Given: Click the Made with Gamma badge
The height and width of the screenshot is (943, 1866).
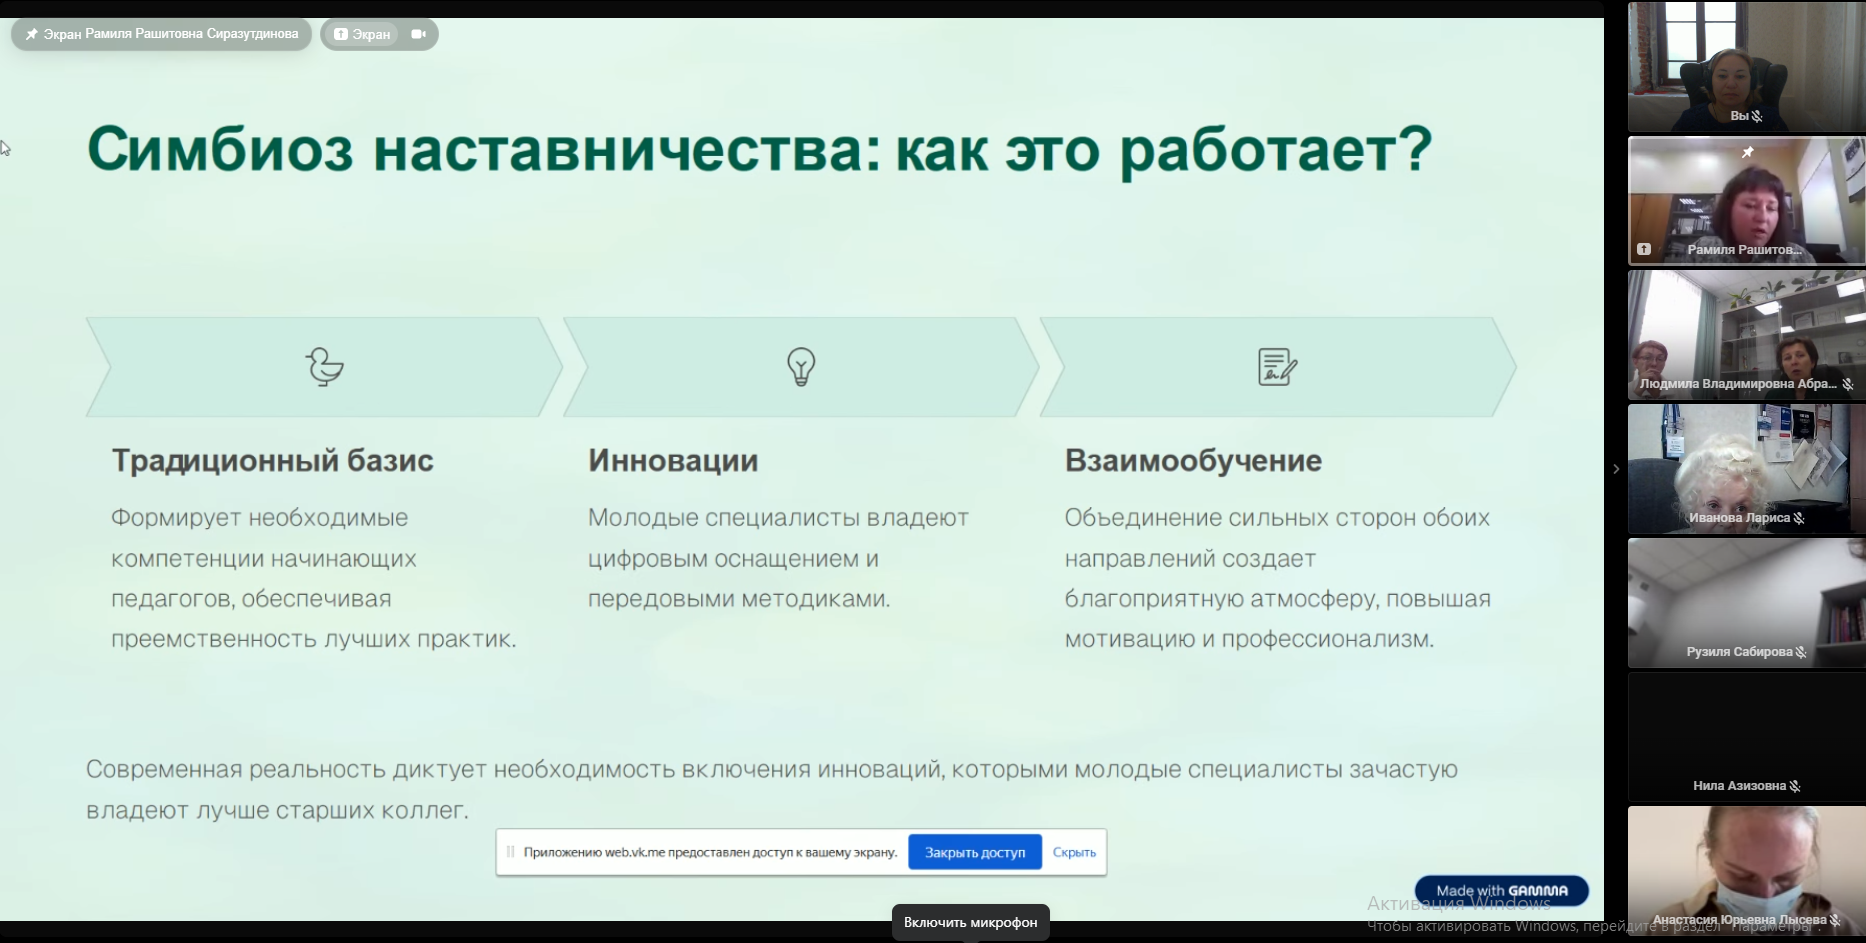Looking at the screenshot, I should (x=1501, y=890).
